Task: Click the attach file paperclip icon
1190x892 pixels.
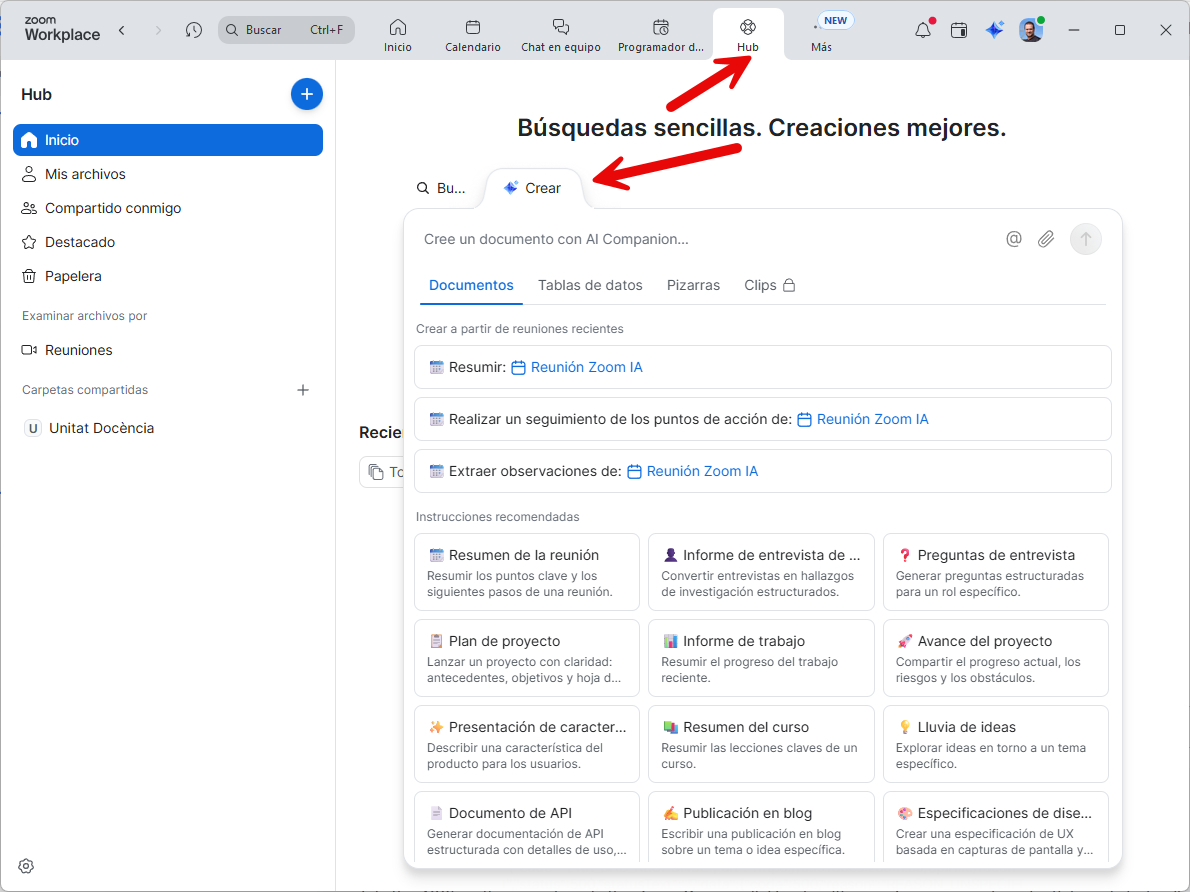Action: pos(1046,239)
